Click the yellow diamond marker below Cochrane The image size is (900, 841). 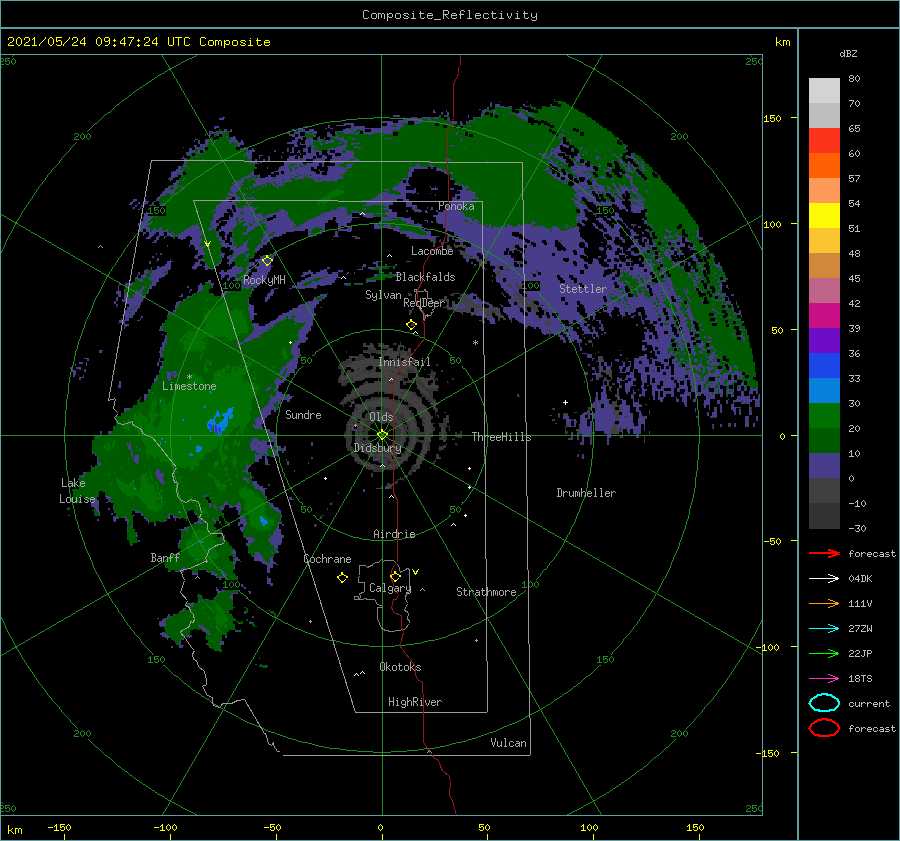pos(342,578)
